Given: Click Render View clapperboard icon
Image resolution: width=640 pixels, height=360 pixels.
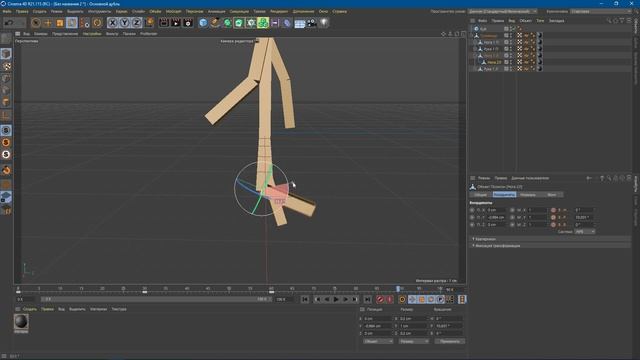Looking at the screenshot, I should [164, 23].
